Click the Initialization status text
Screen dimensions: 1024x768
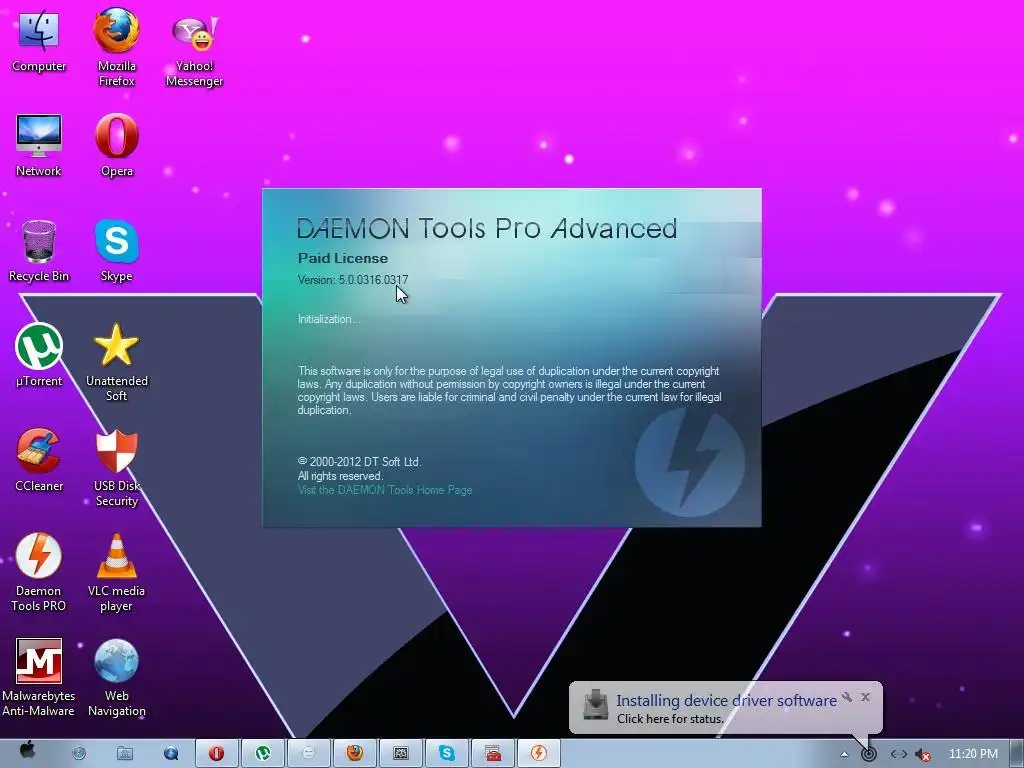coord(328,319)
